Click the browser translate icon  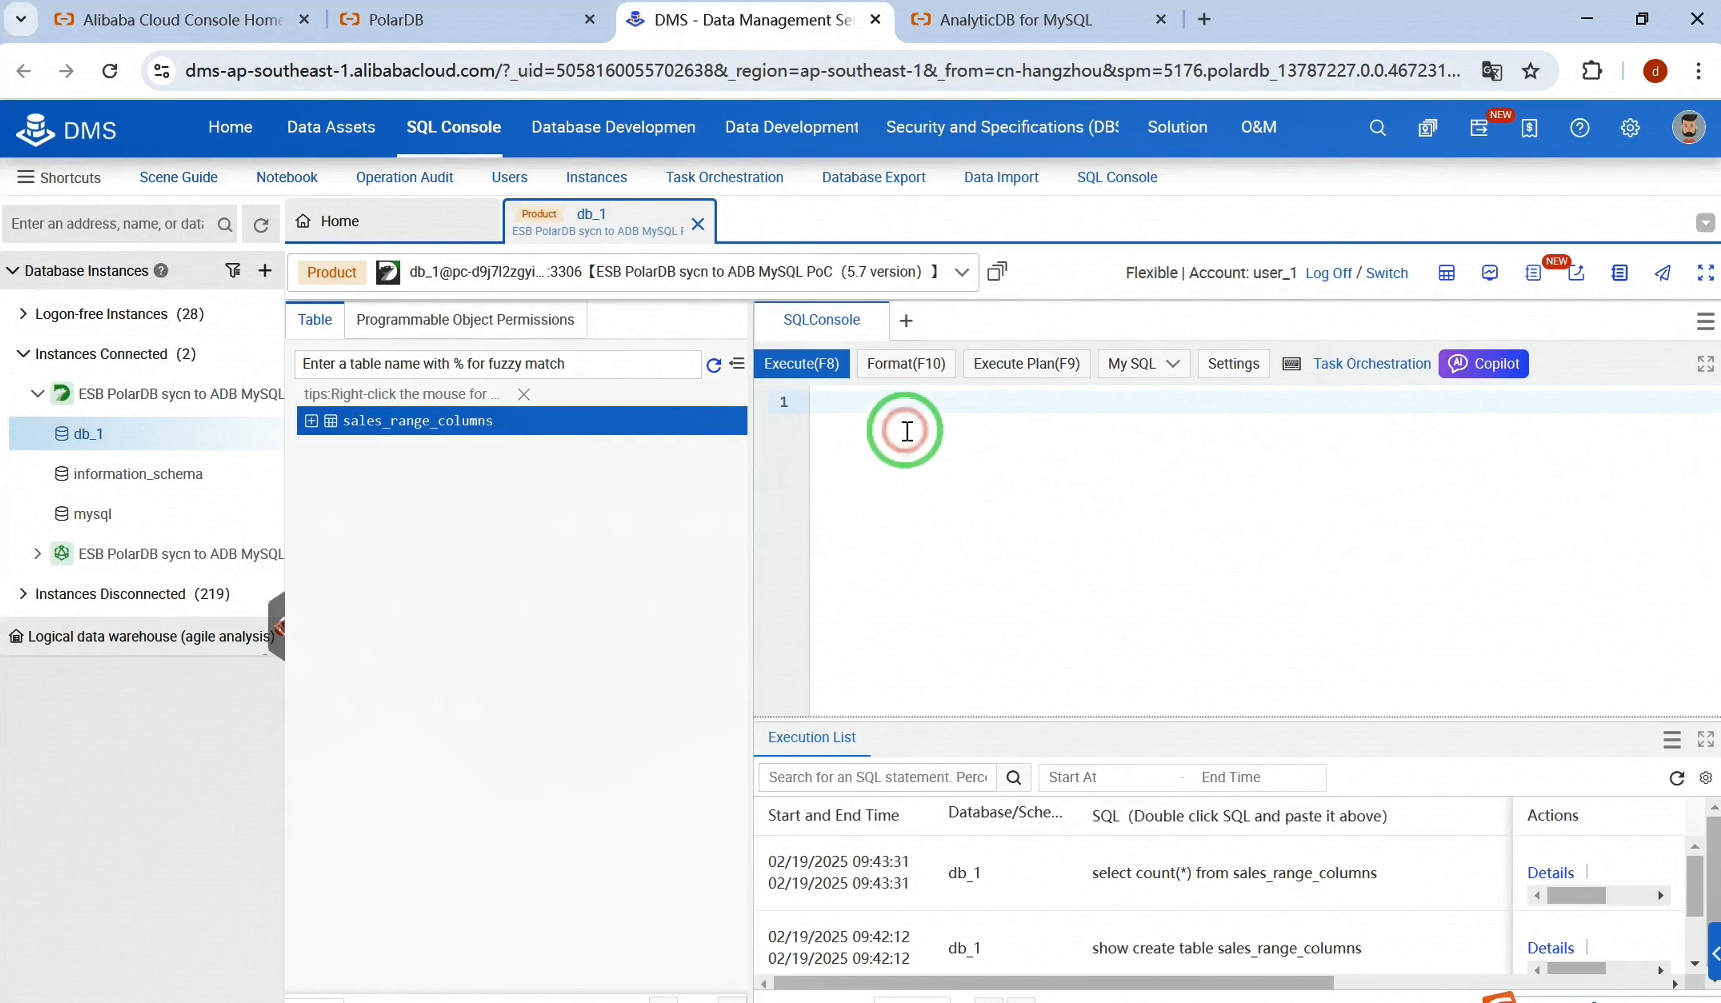(1492, 71)
